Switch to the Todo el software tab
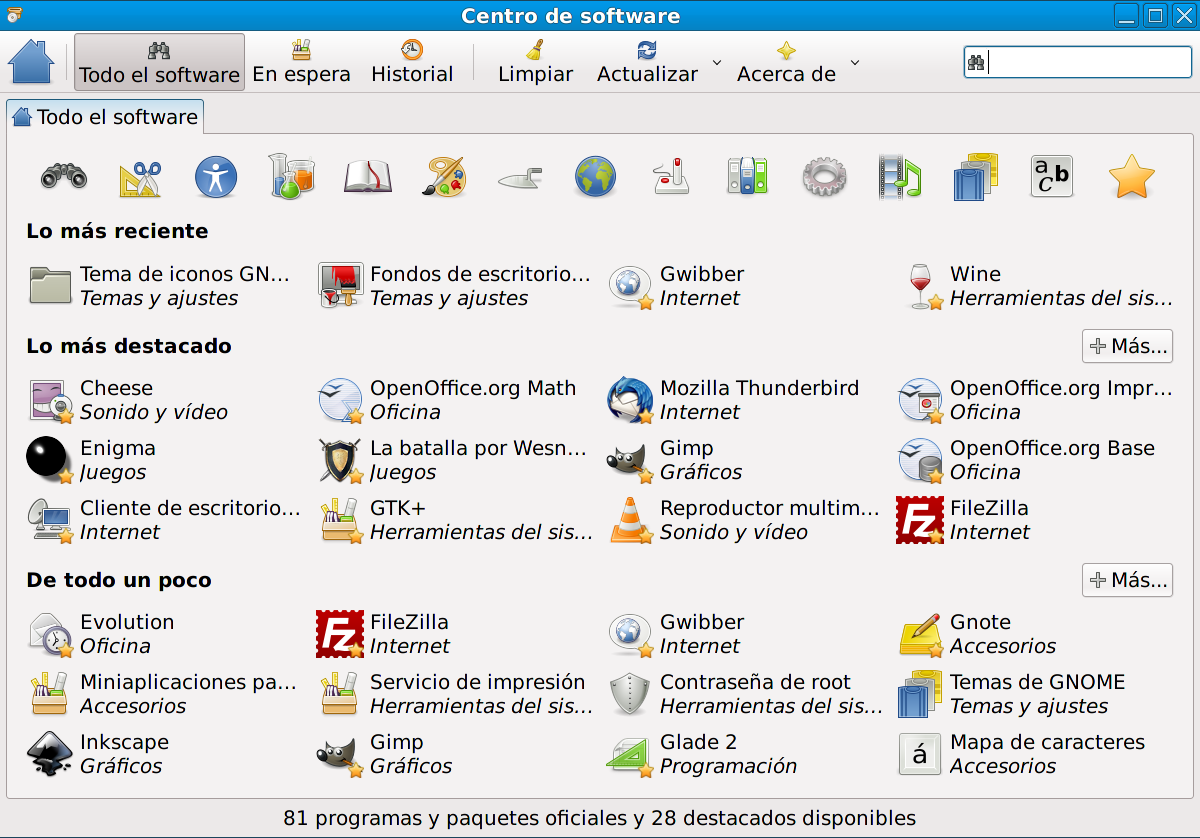 pos(105,117)
